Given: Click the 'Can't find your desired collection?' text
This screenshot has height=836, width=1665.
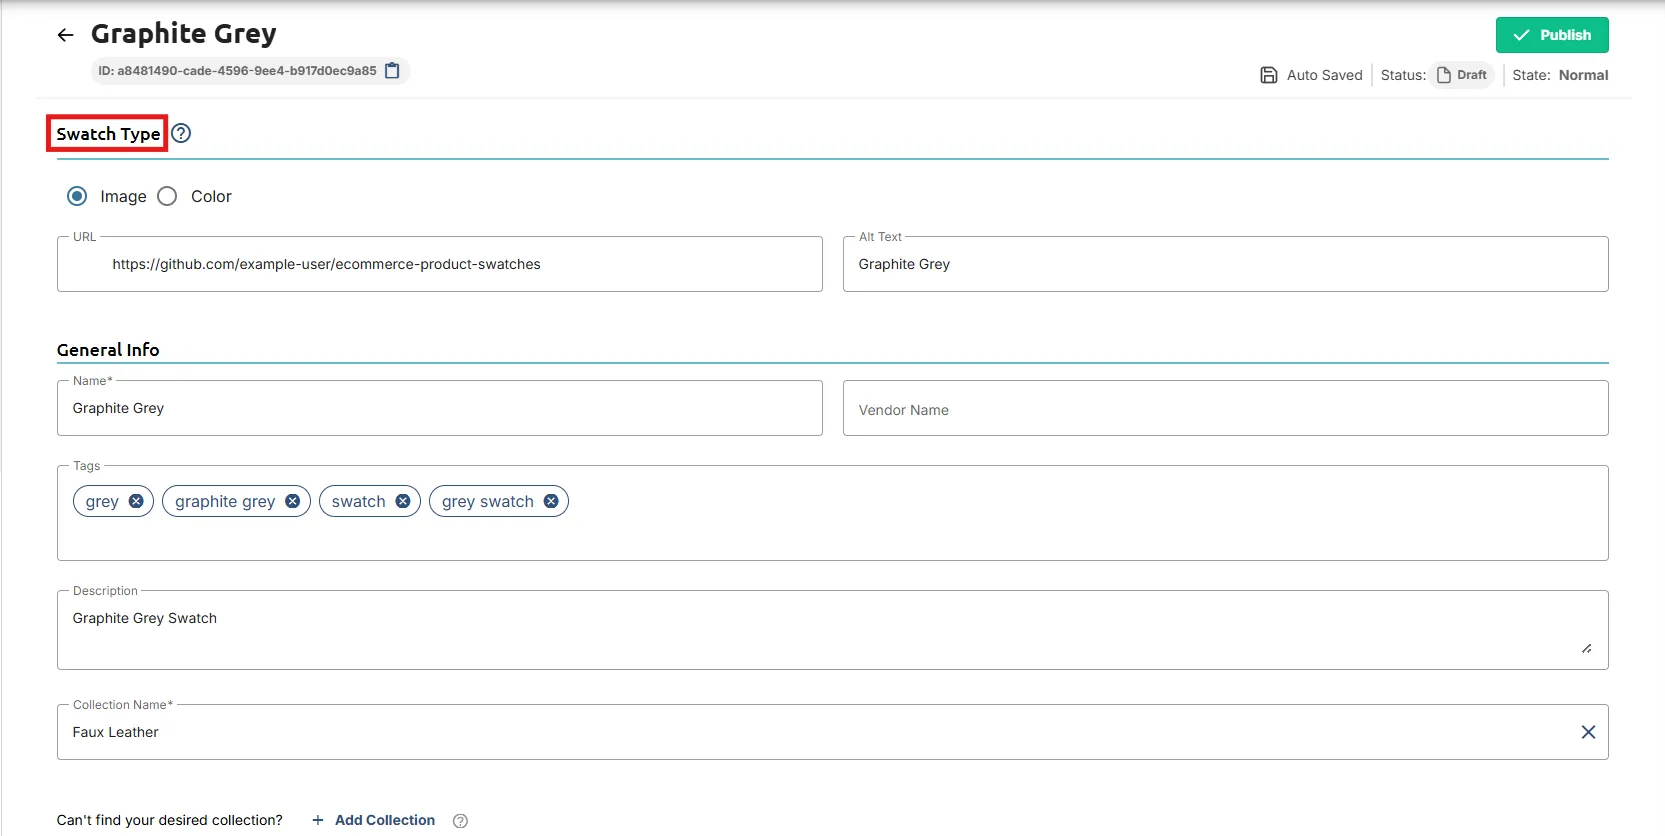Looking at the screenshot, I should [x=170, y=820].
